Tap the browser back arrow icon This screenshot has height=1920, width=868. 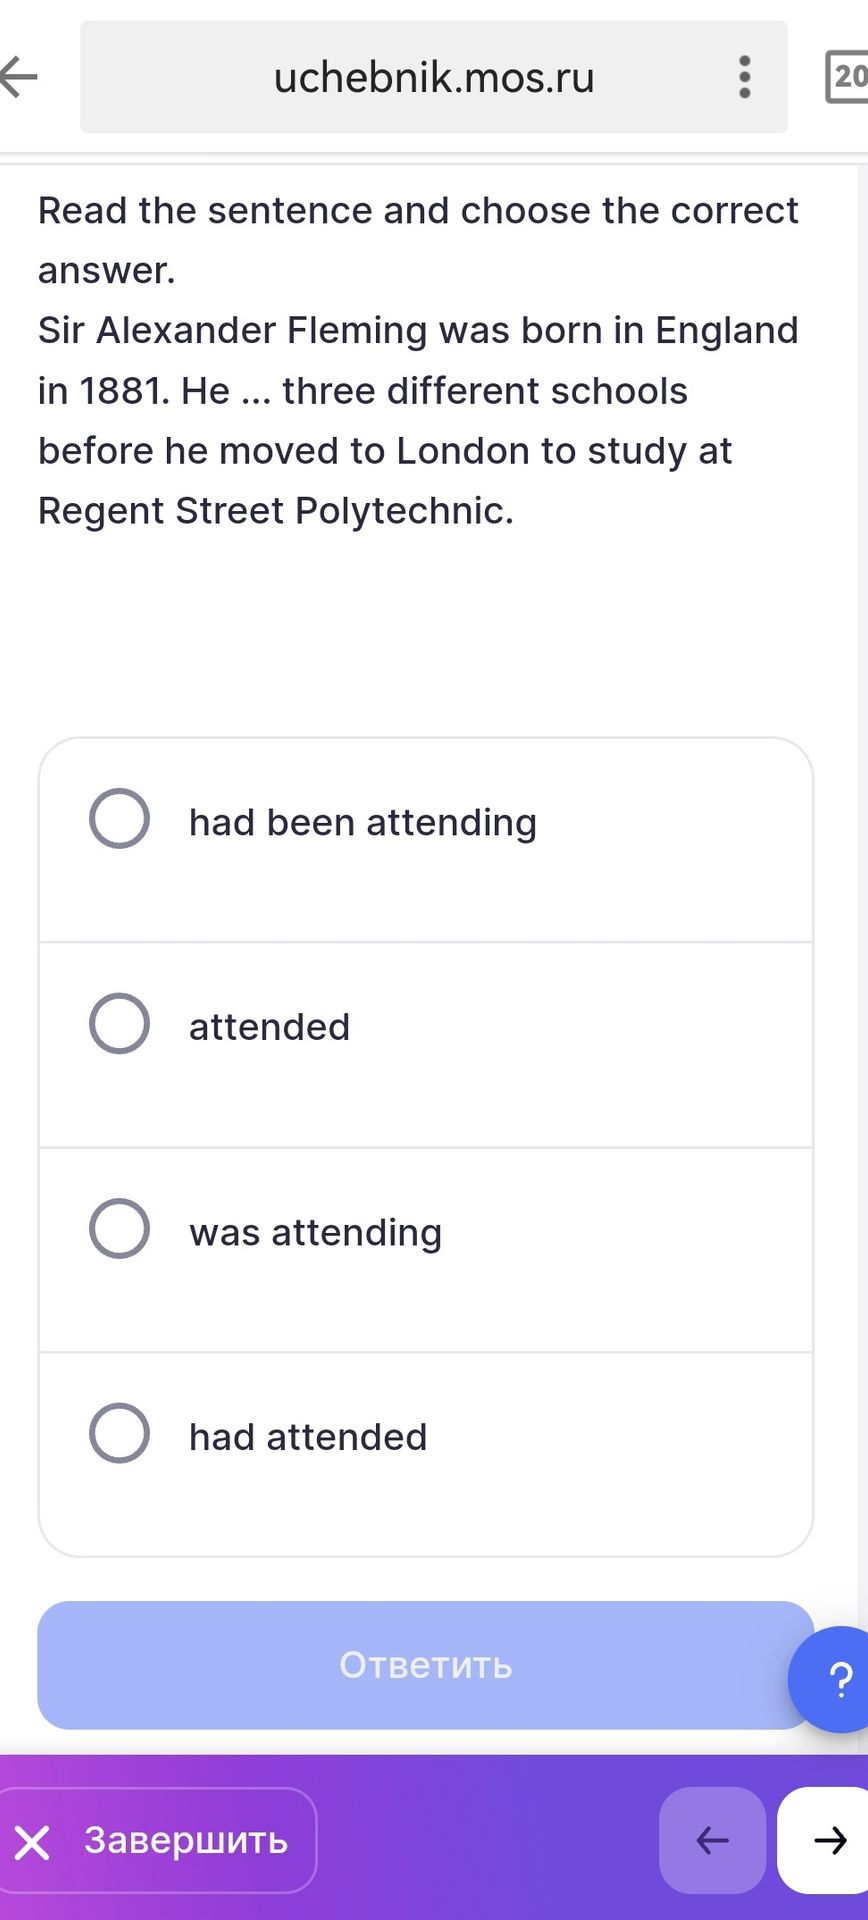pyautogui.click(x=18, y=77)
